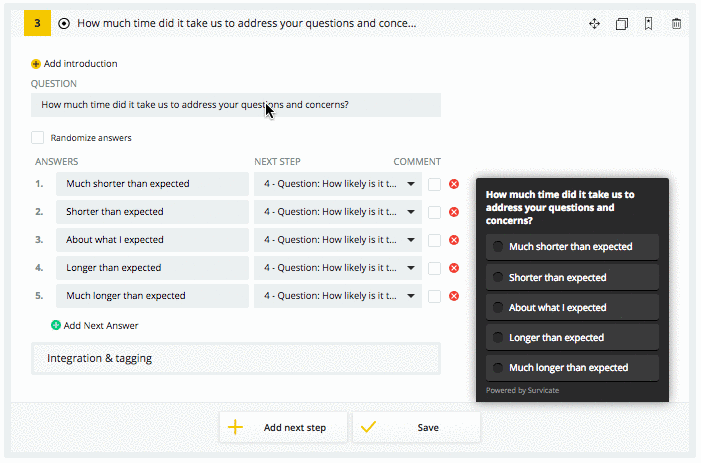Click the yellow plus Add introduction icon
The image size is (701, 463).
click(36, 64)
